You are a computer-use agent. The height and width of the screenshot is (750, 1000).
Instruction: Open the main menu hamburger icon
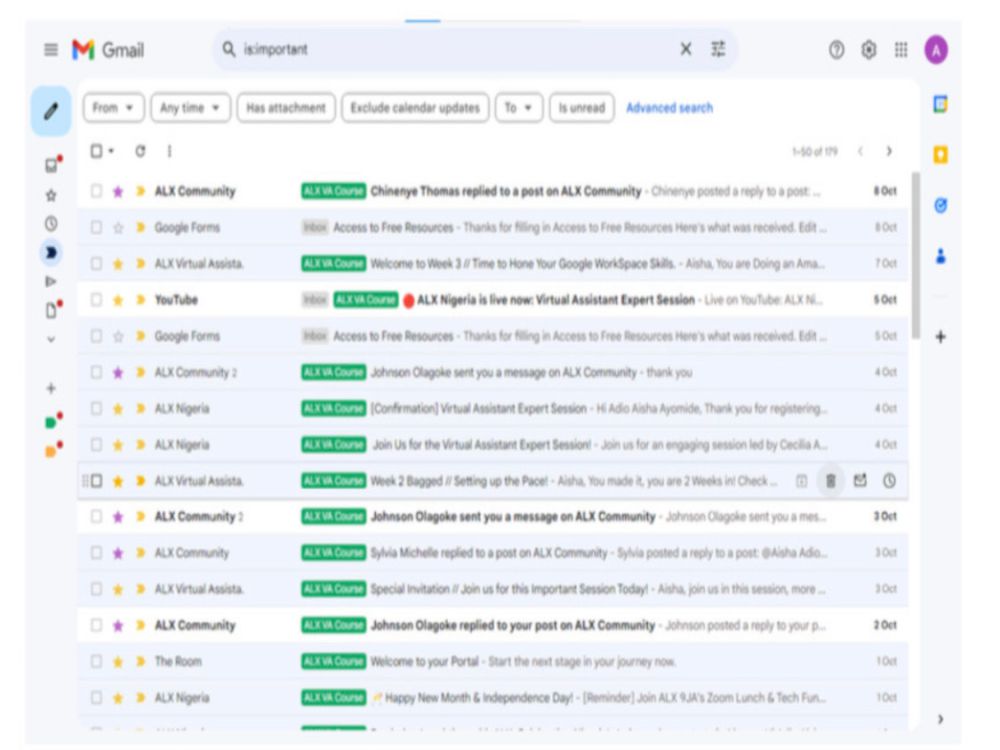pos(51,50)
